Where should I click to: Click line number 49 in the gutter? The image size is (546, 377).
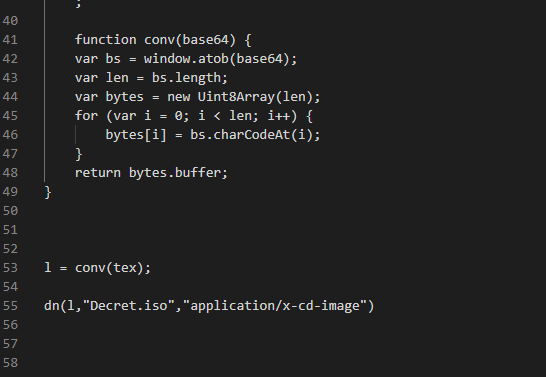coord(10,192)
